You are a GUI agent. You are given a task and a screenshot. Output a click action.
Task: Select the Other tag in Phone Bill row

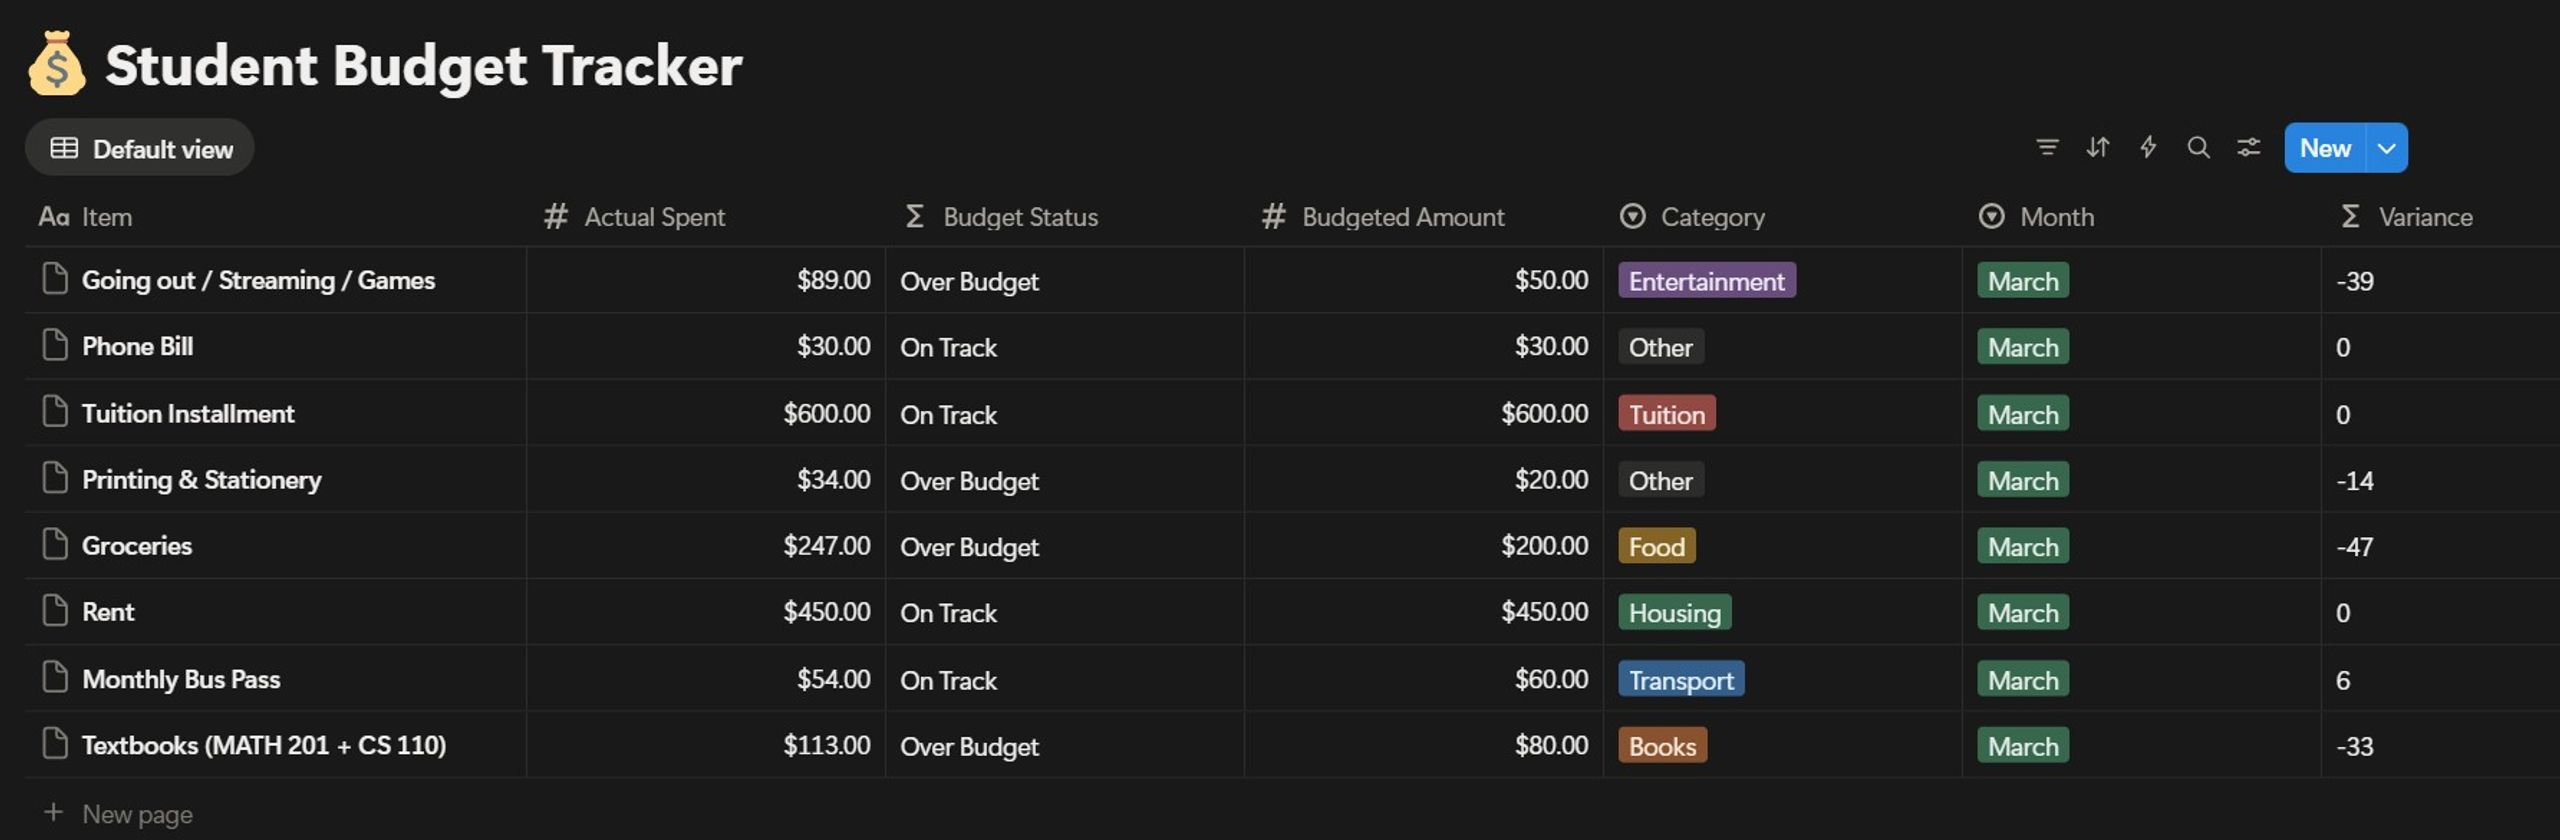(x=1661, y=347)
